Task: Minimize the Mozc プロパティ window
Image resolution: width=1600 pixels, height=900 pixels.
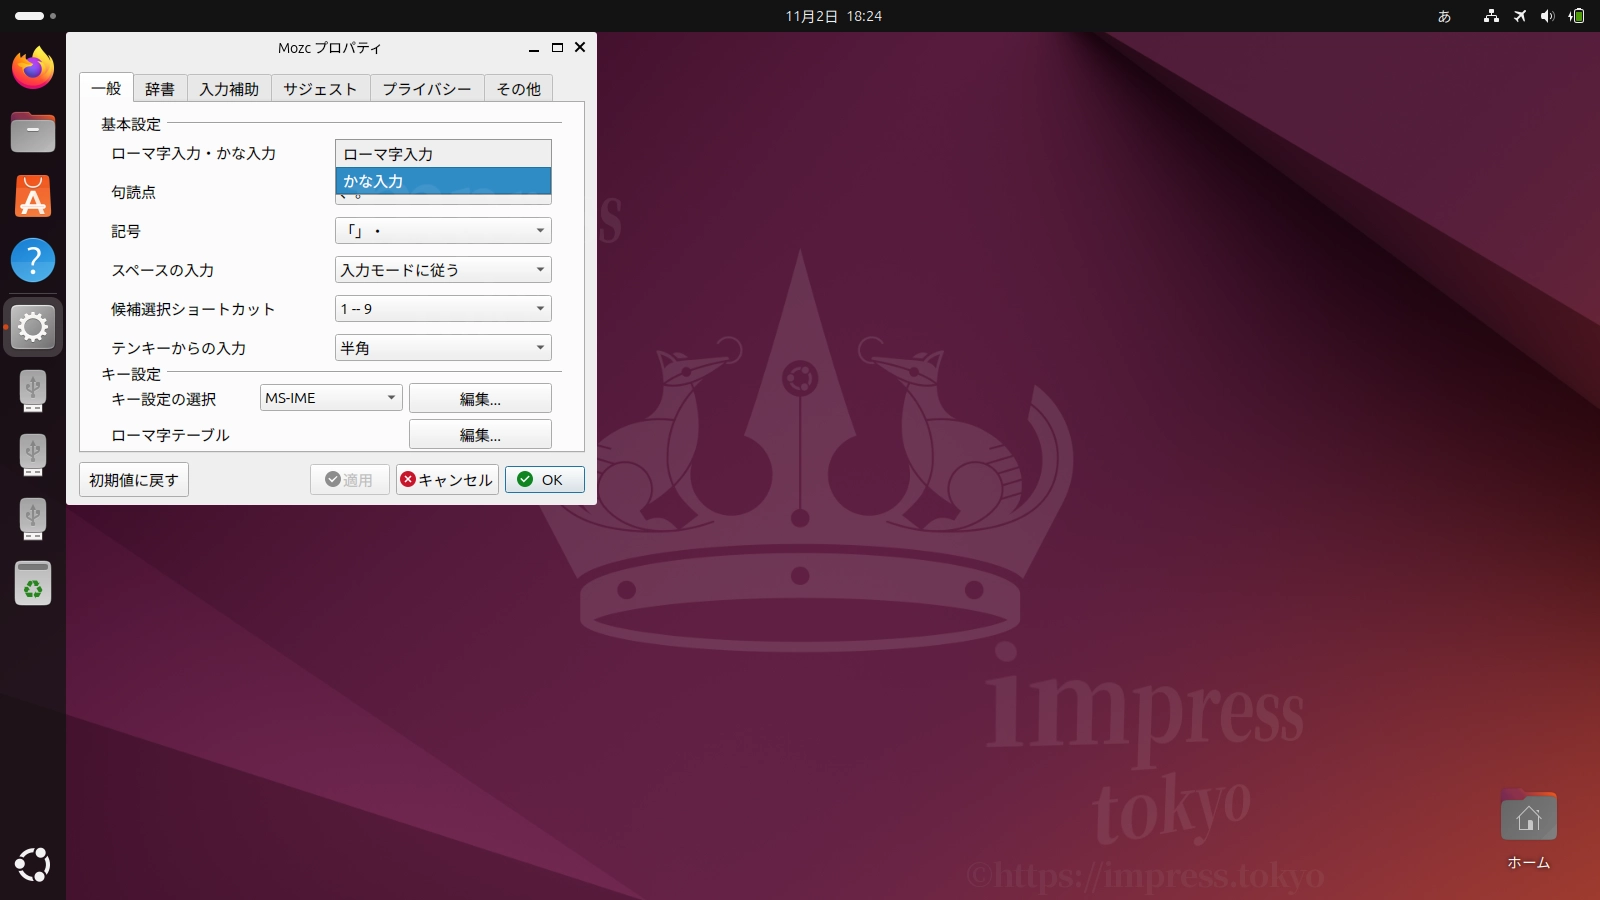Action: (x=534, y=47)
